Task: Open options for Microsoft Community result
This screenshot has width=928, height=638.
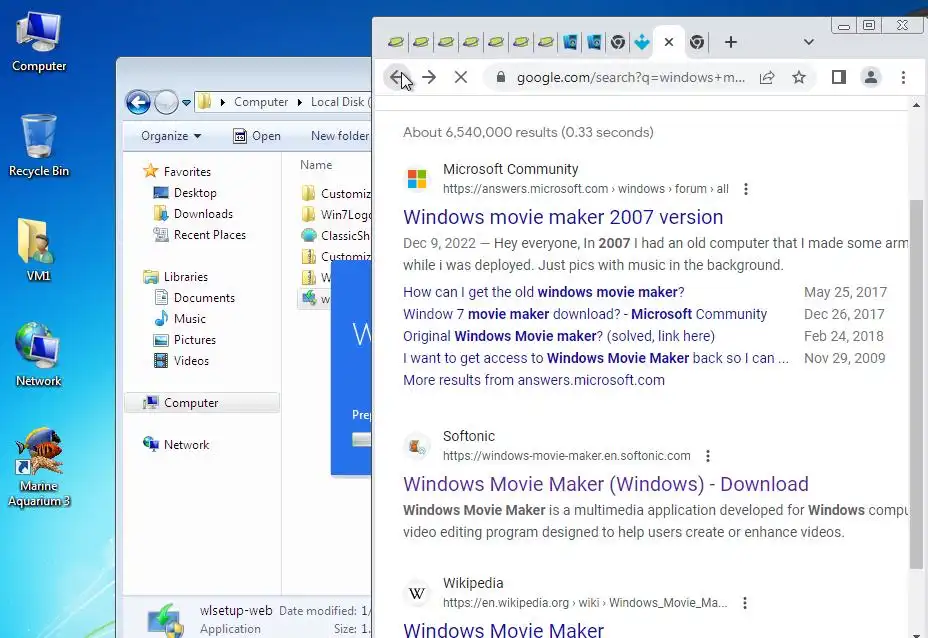Action: pyautogui.click(x=746, y=189)
